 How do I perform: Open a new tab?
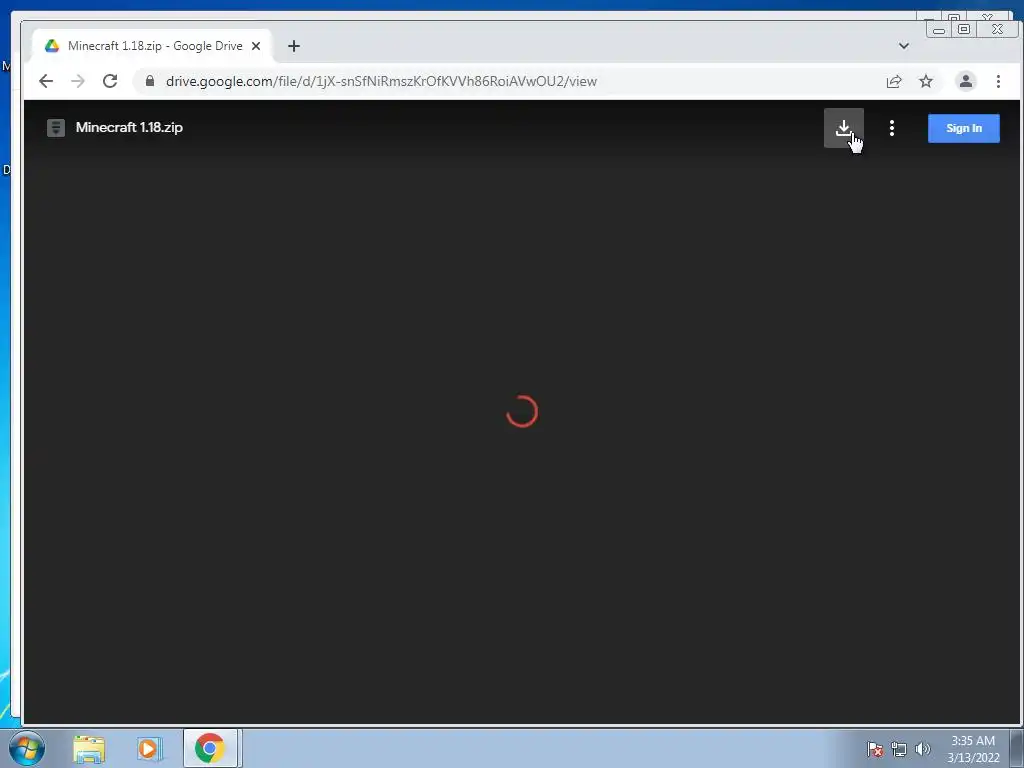pyautogui.click(x=294, y=46)
